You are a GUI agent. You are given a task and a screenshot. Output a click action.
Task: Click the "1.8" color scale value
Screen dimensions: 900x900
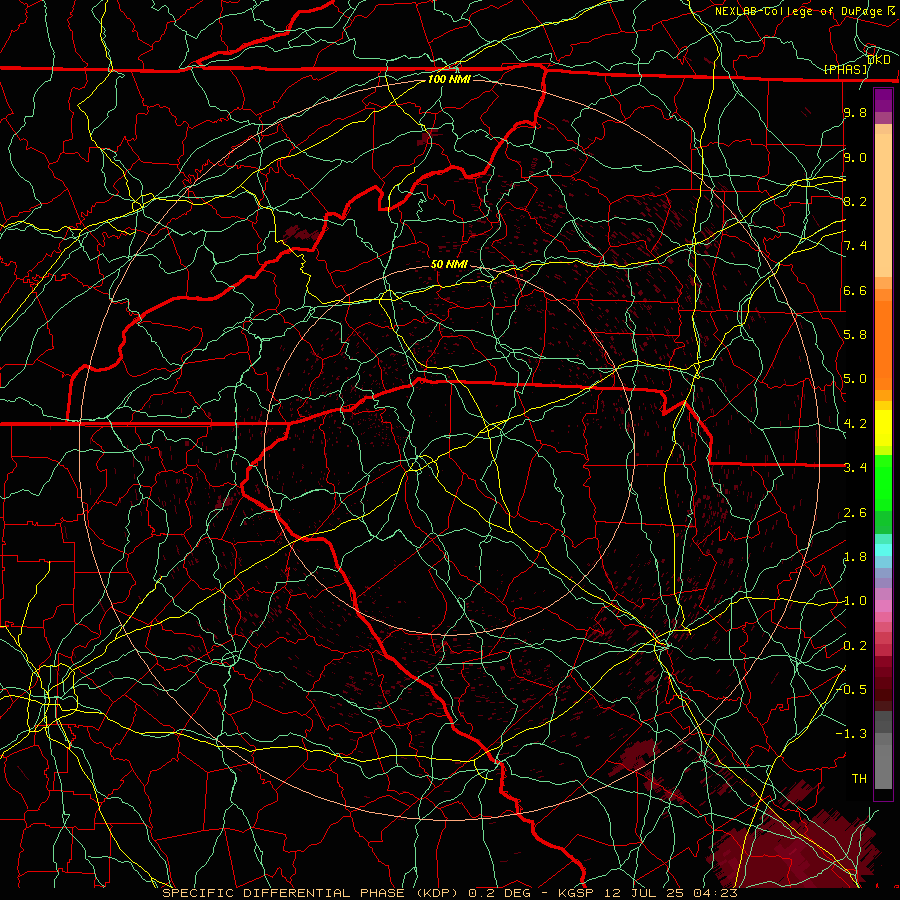[x=855, y=557]
